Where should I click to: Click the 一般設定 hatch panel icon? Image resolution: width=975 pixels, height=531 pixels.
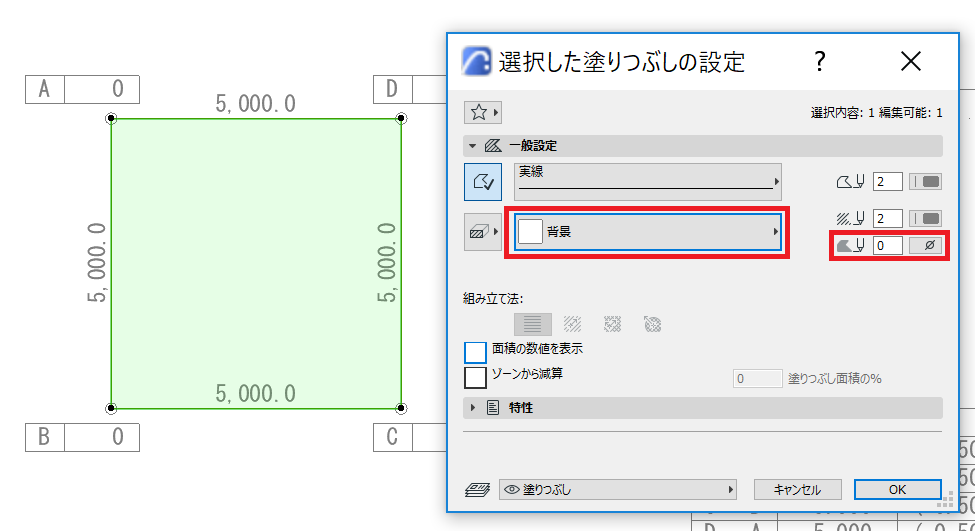[x=493, y=146]
